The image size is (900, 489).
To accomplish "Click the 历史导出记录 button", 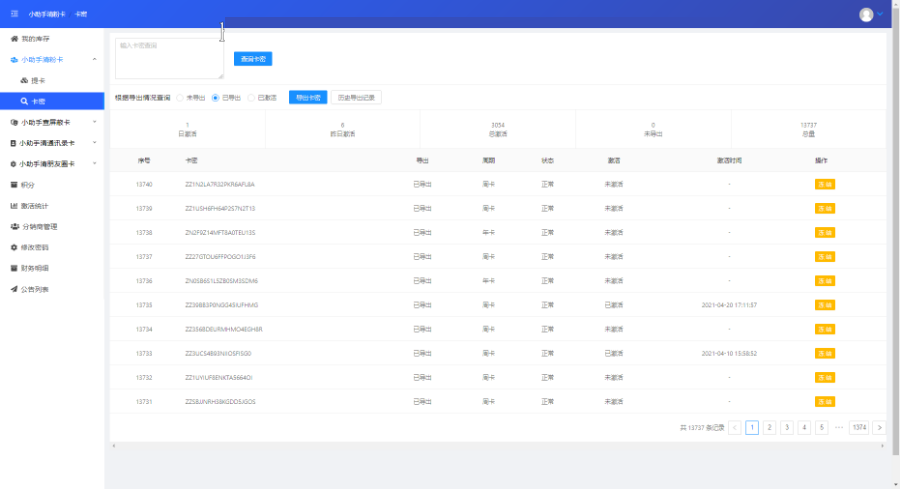I will (x=356, y=98).
